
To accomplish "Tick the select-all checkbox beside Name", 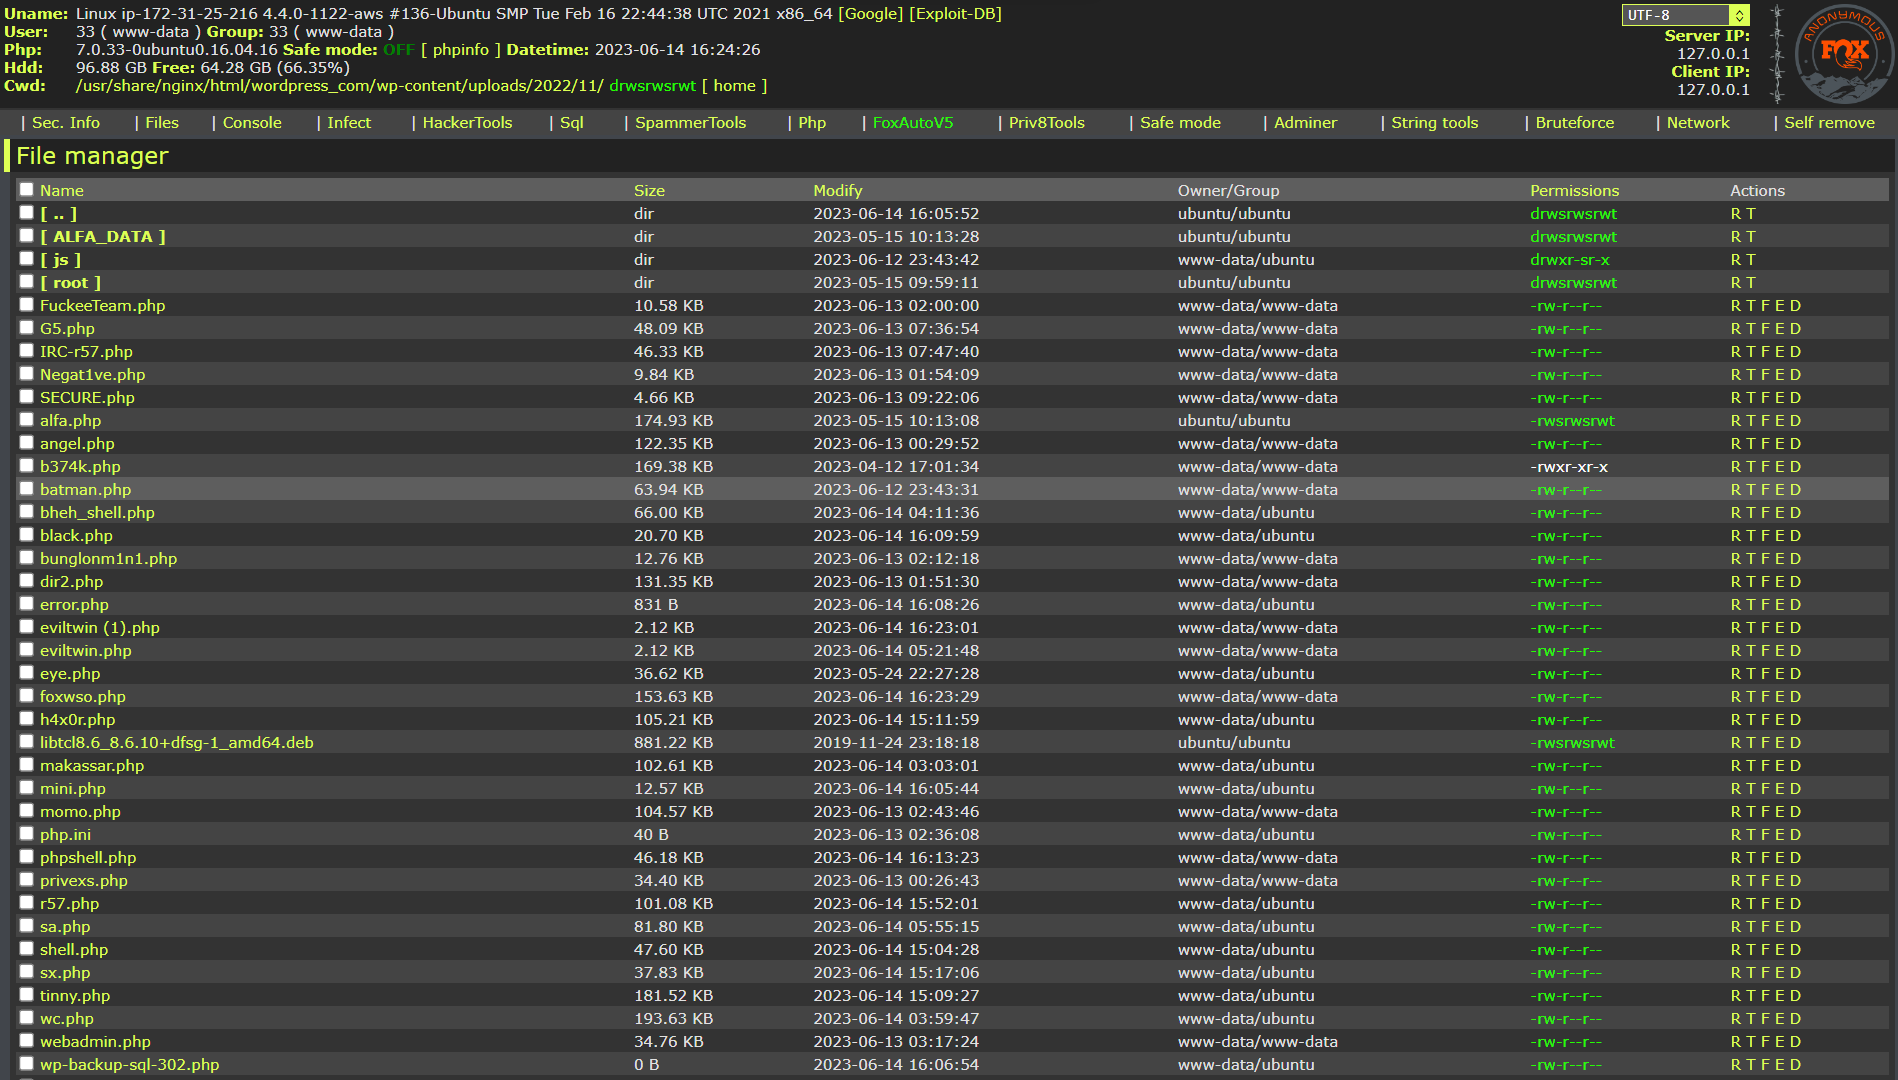I will (x=27, y=189).
